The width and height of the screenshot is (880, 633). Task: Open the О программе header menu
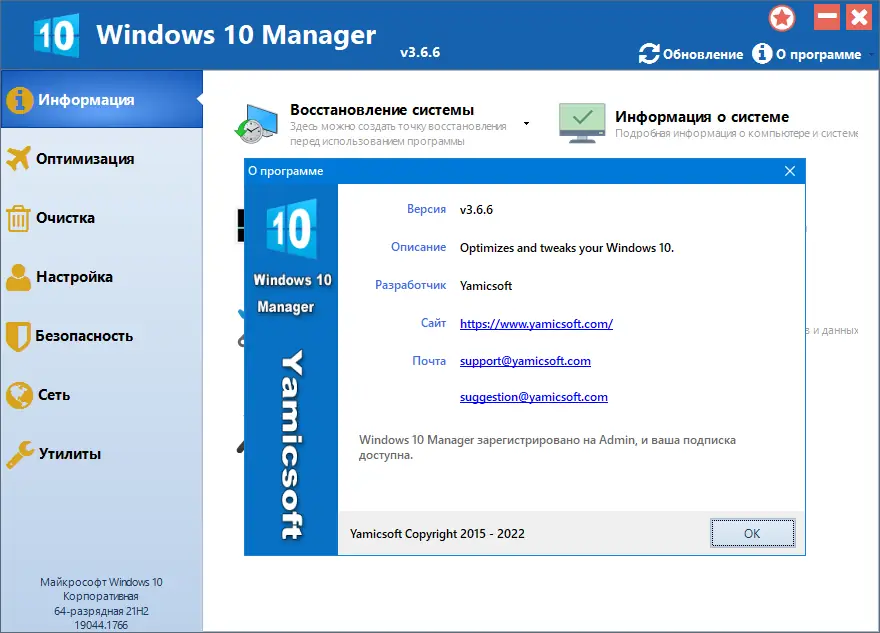pyautogui.click(x=818, y=54)
